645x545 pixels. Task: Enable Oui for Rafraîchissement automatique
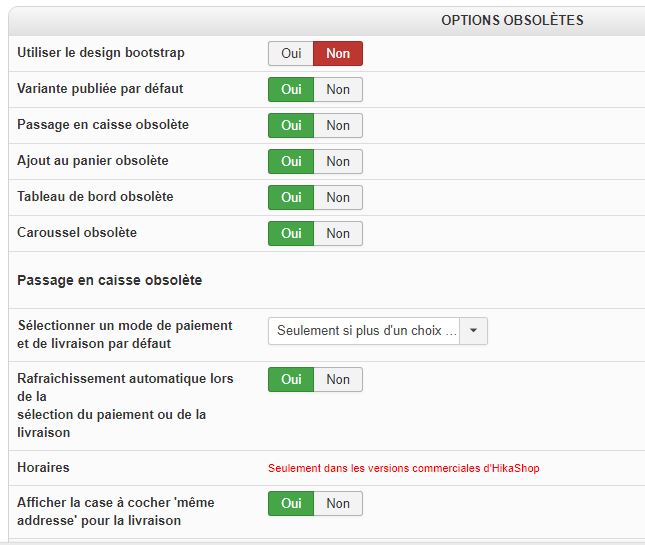291,379
